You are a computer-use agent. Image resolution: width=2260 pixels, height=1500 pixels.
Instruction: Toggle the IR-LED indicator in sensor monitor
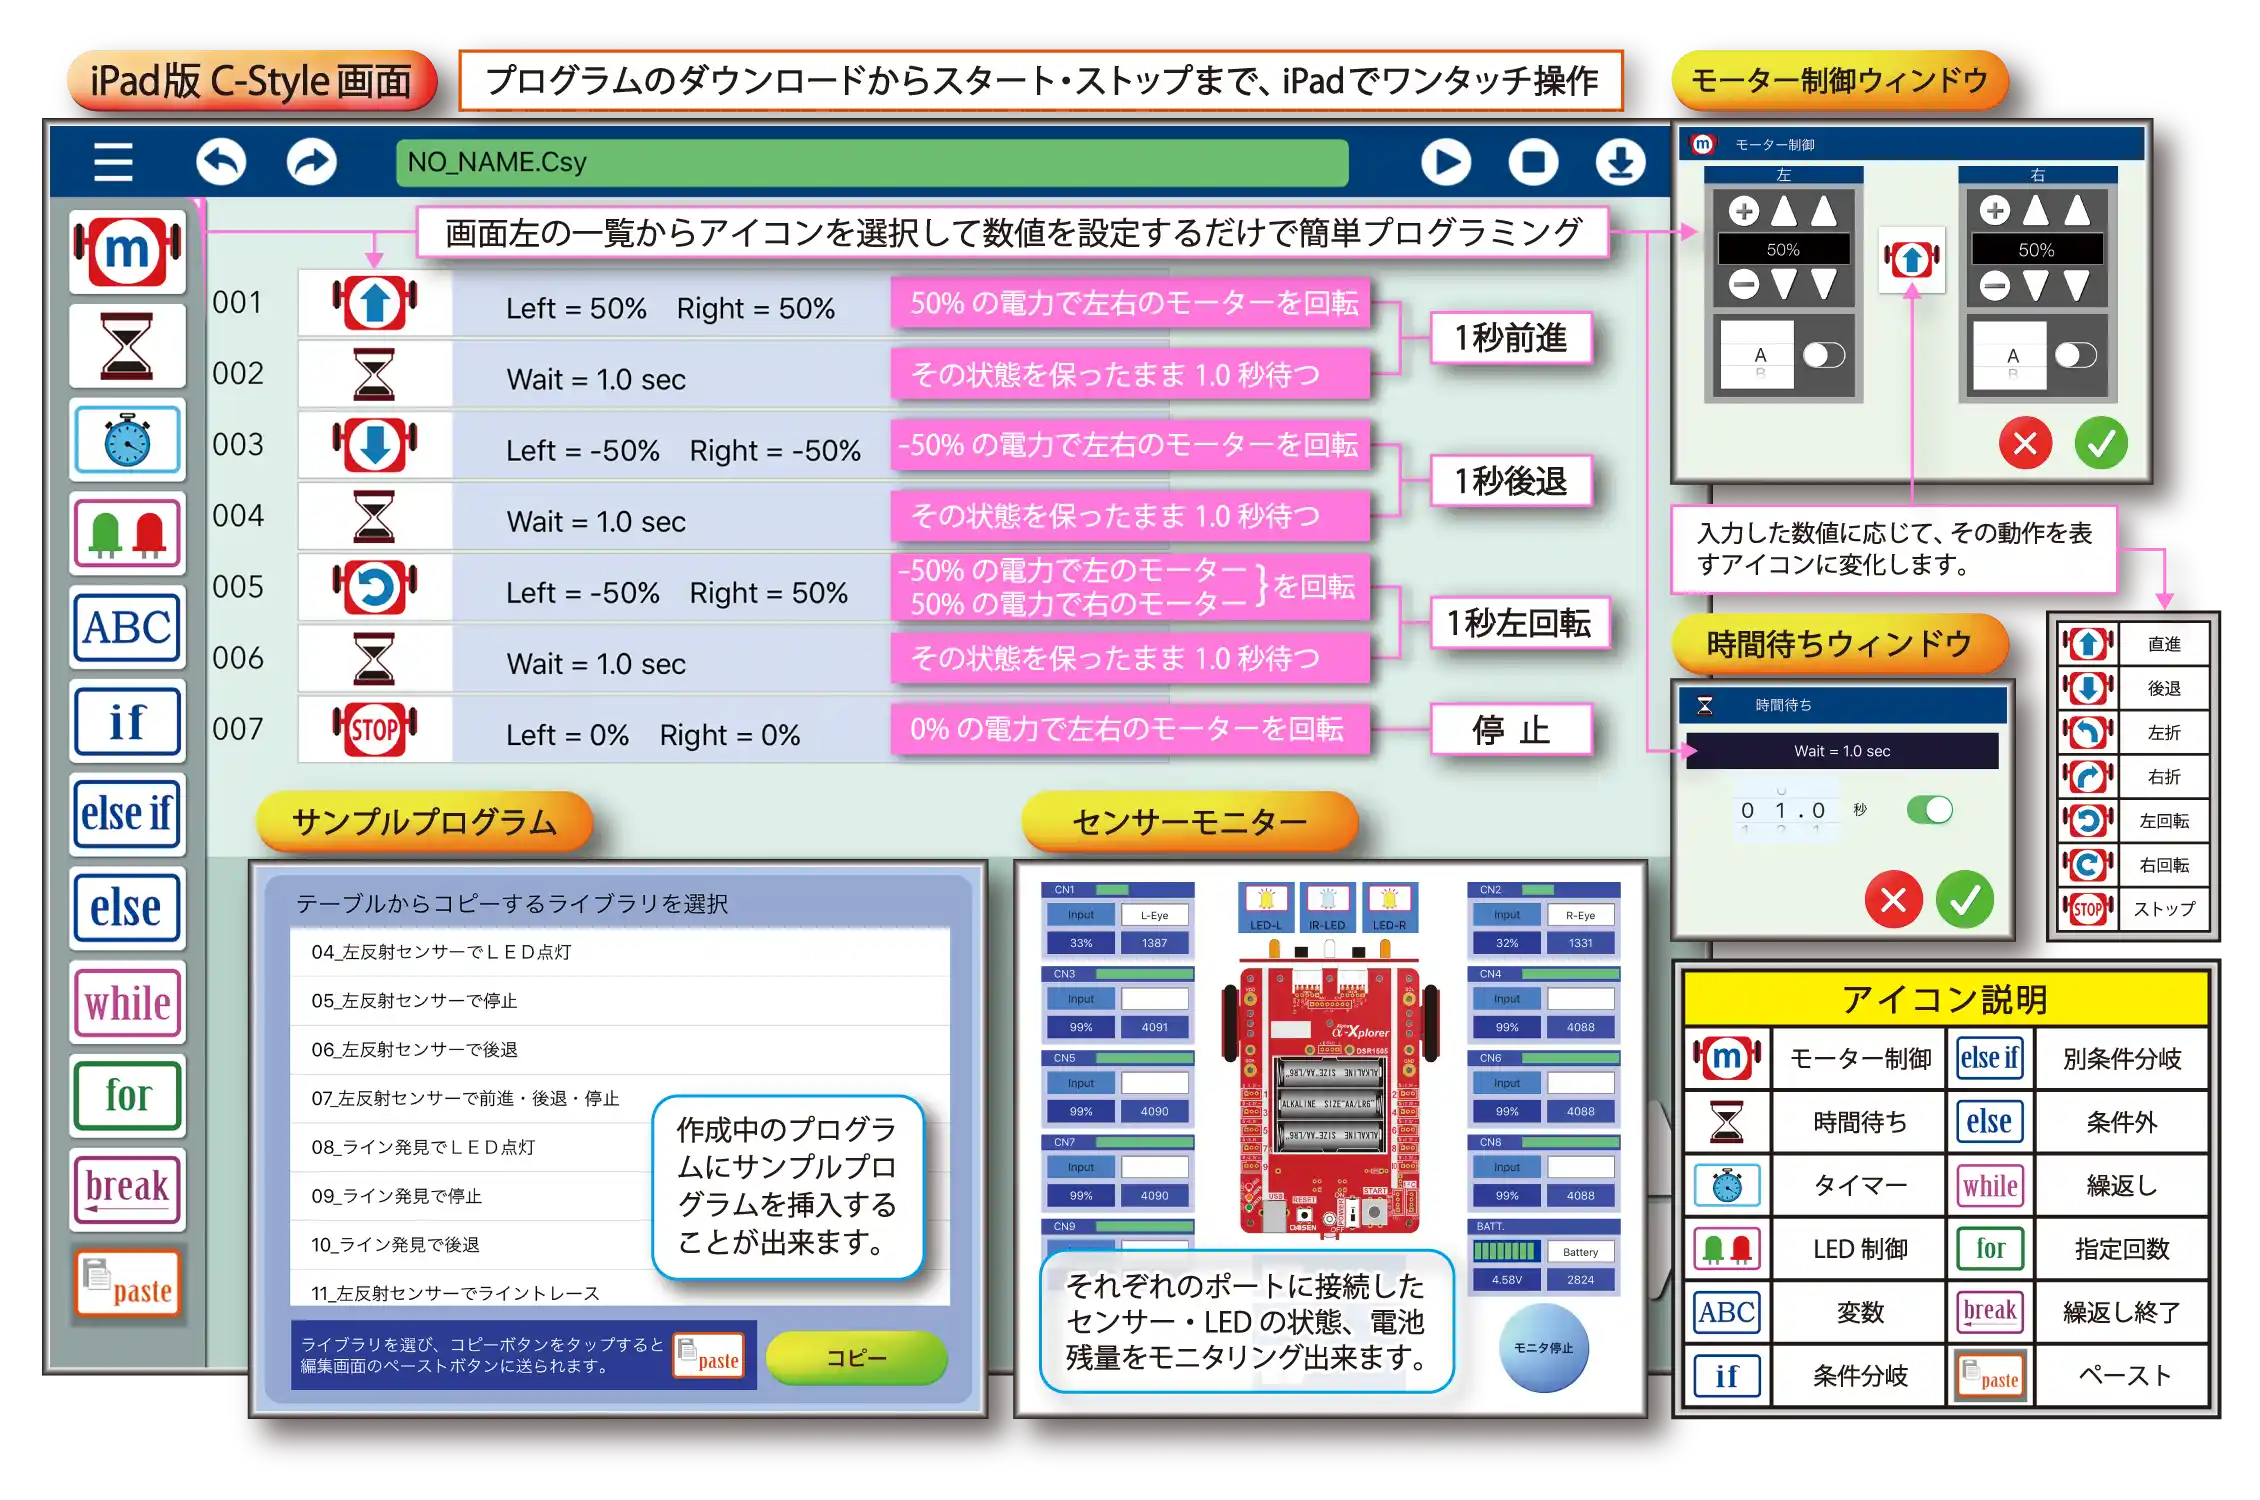(x=1327, y=906)
